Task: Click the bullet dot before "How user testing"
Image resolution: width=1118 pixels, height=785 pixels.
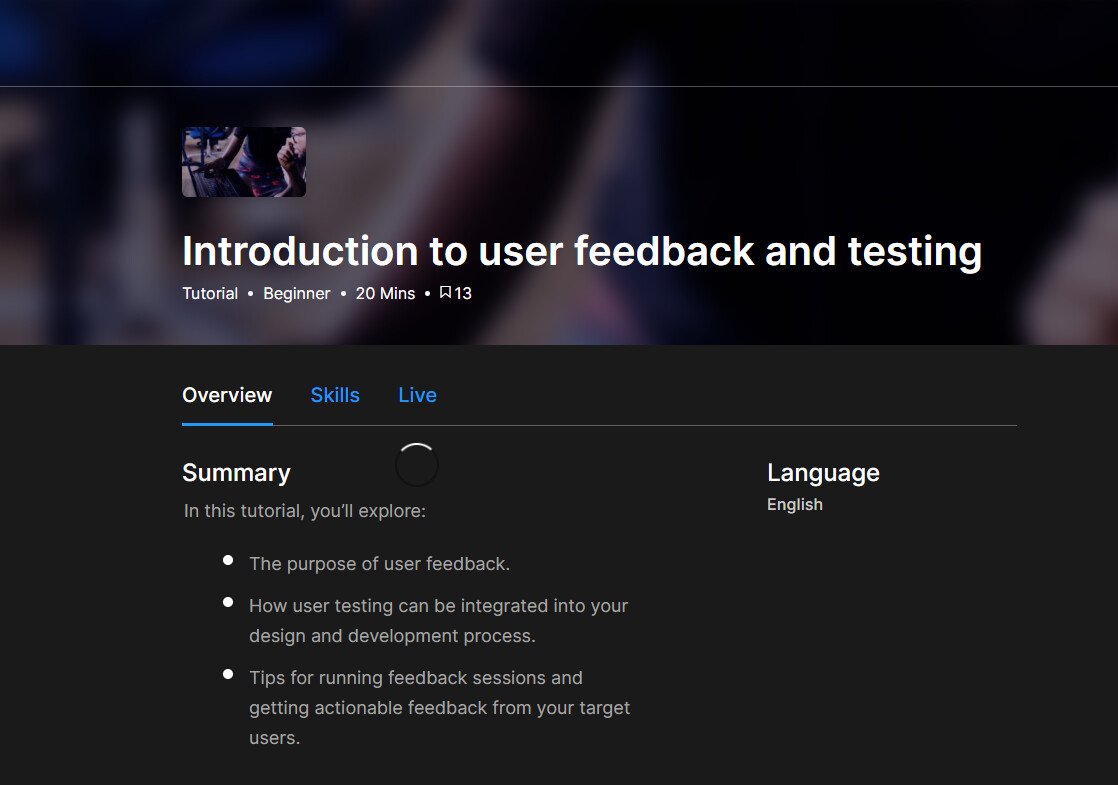Action: click(x=228, y=603)
